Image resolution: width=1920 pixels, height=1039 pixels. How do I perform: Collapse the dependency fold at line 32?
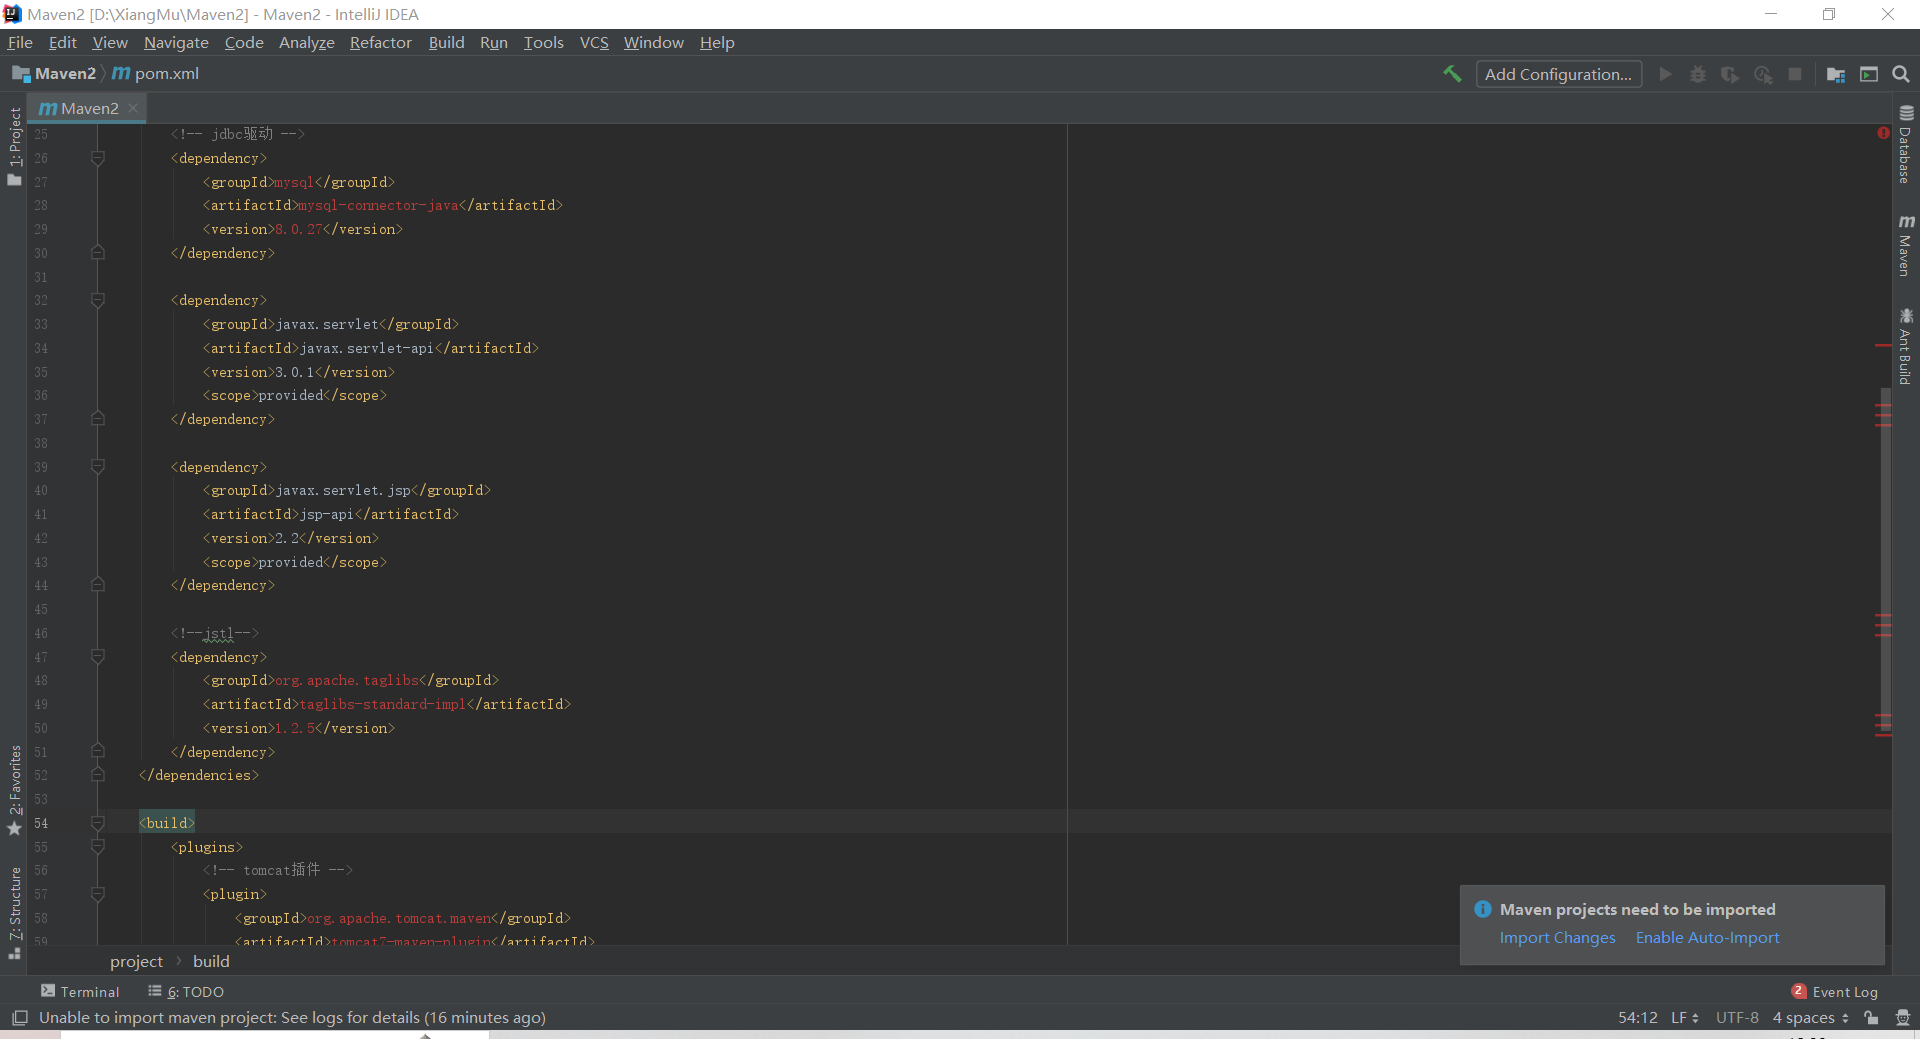pyautogui.click(x=98, y=300)
